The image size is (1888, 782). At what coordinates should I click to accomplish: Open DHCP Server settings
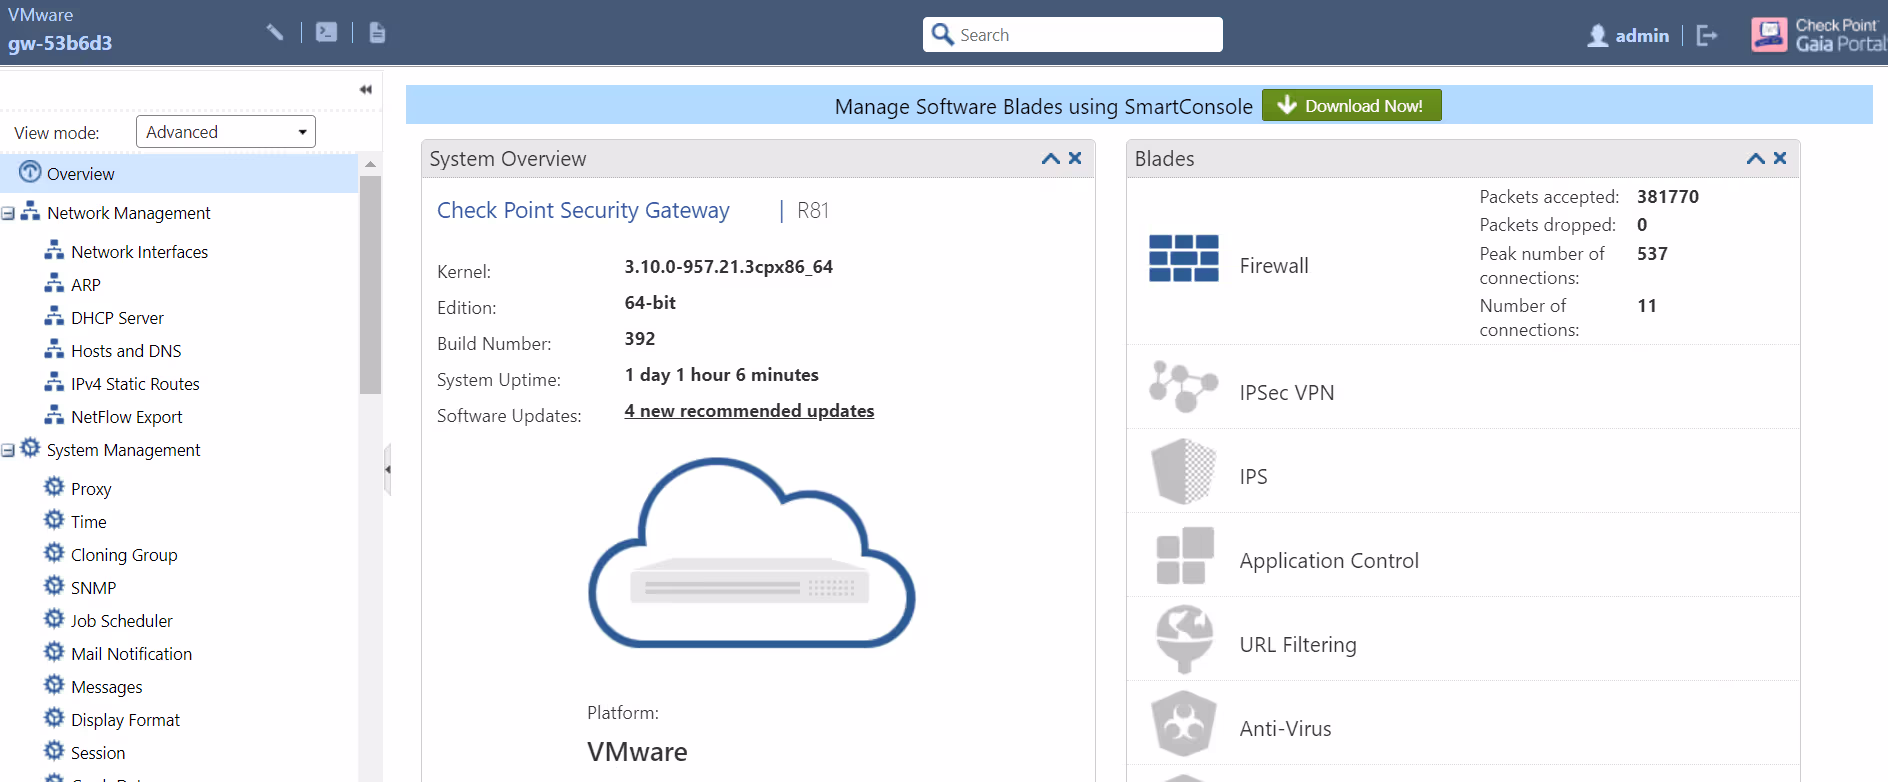coord(117,318)
